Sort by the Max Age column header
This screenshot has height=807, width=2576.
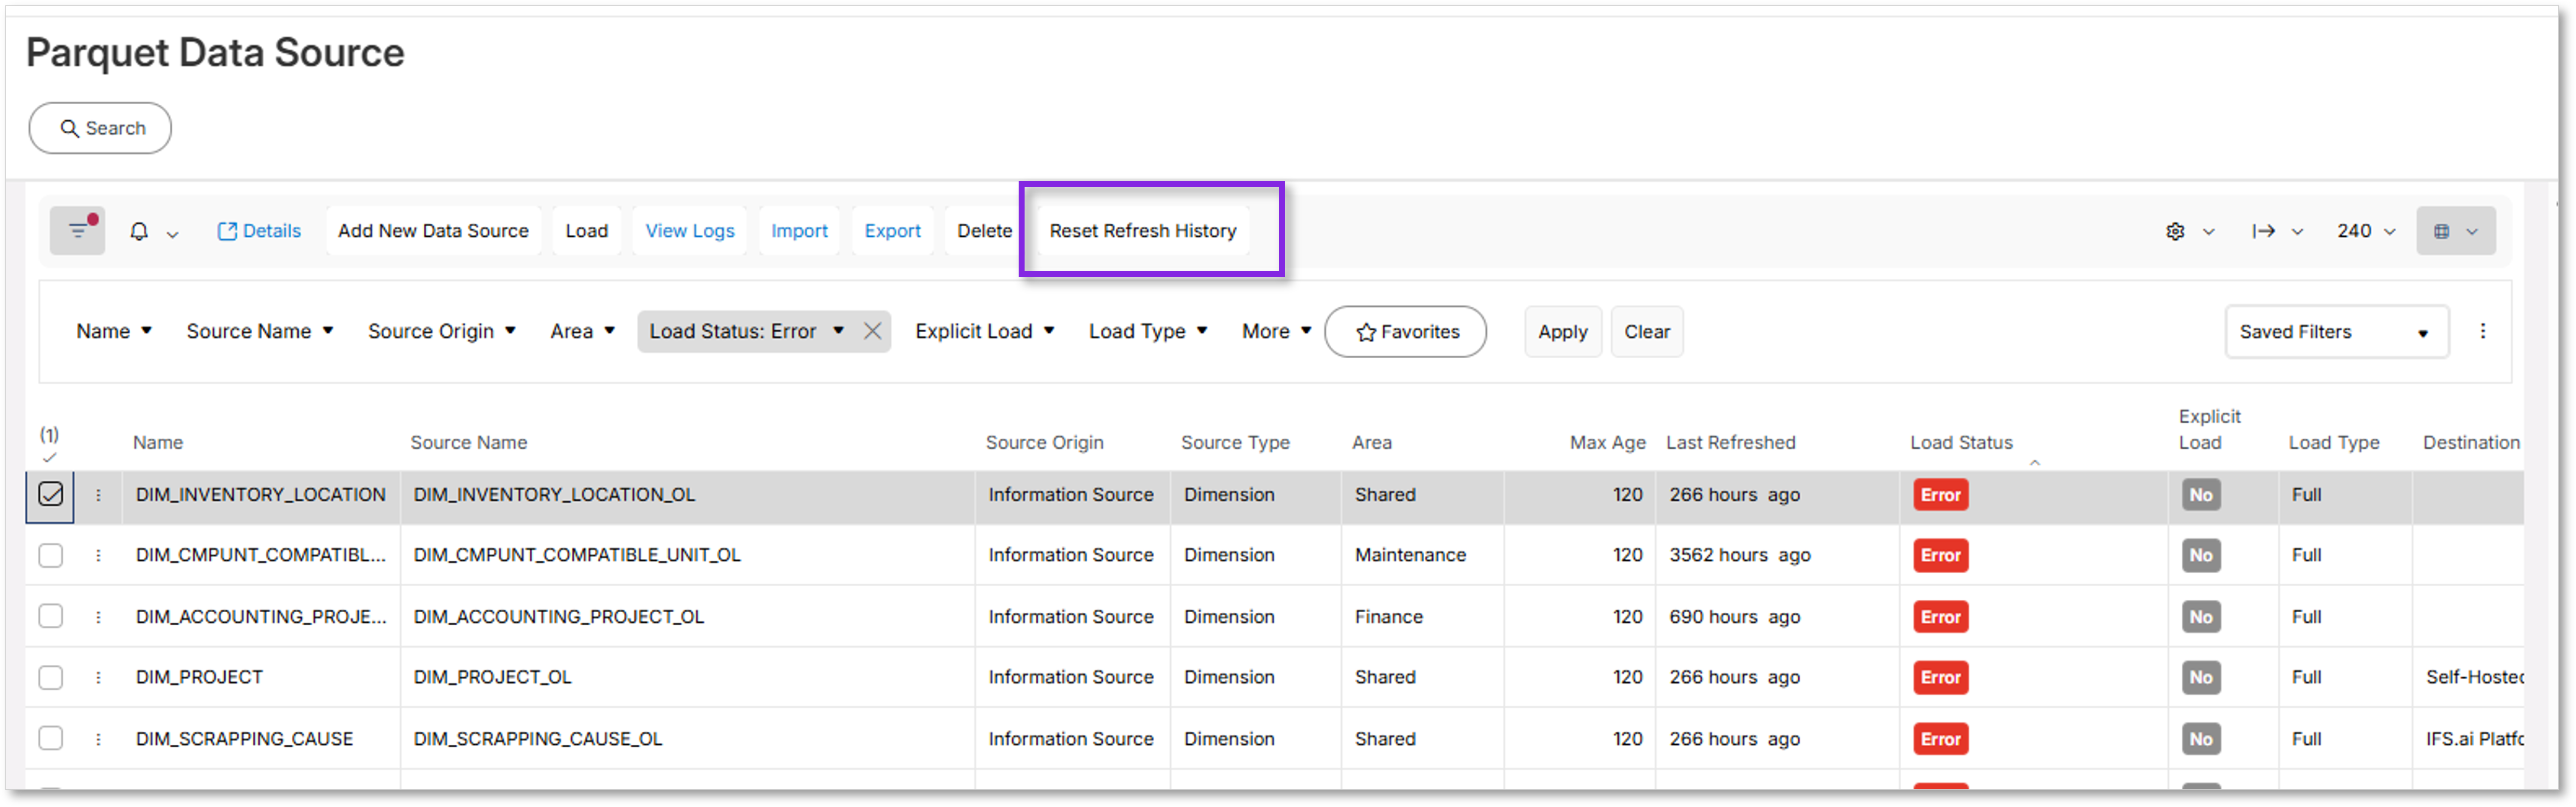click(1607, 442)
